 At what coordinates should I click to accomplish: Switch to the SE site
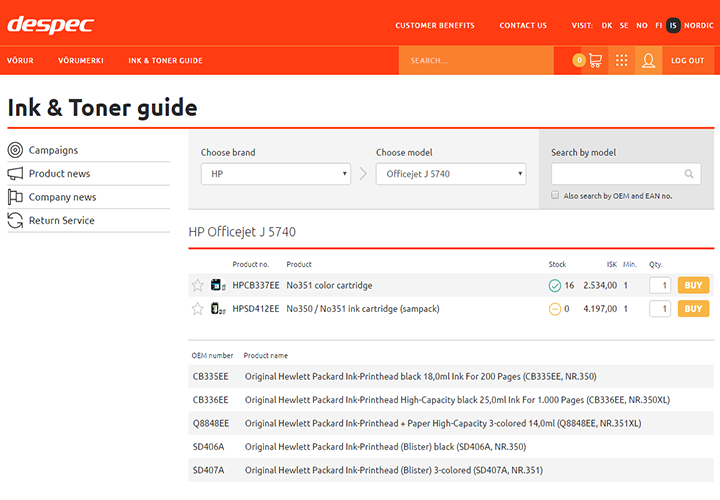pyautogui.click(x=624, y=26)
